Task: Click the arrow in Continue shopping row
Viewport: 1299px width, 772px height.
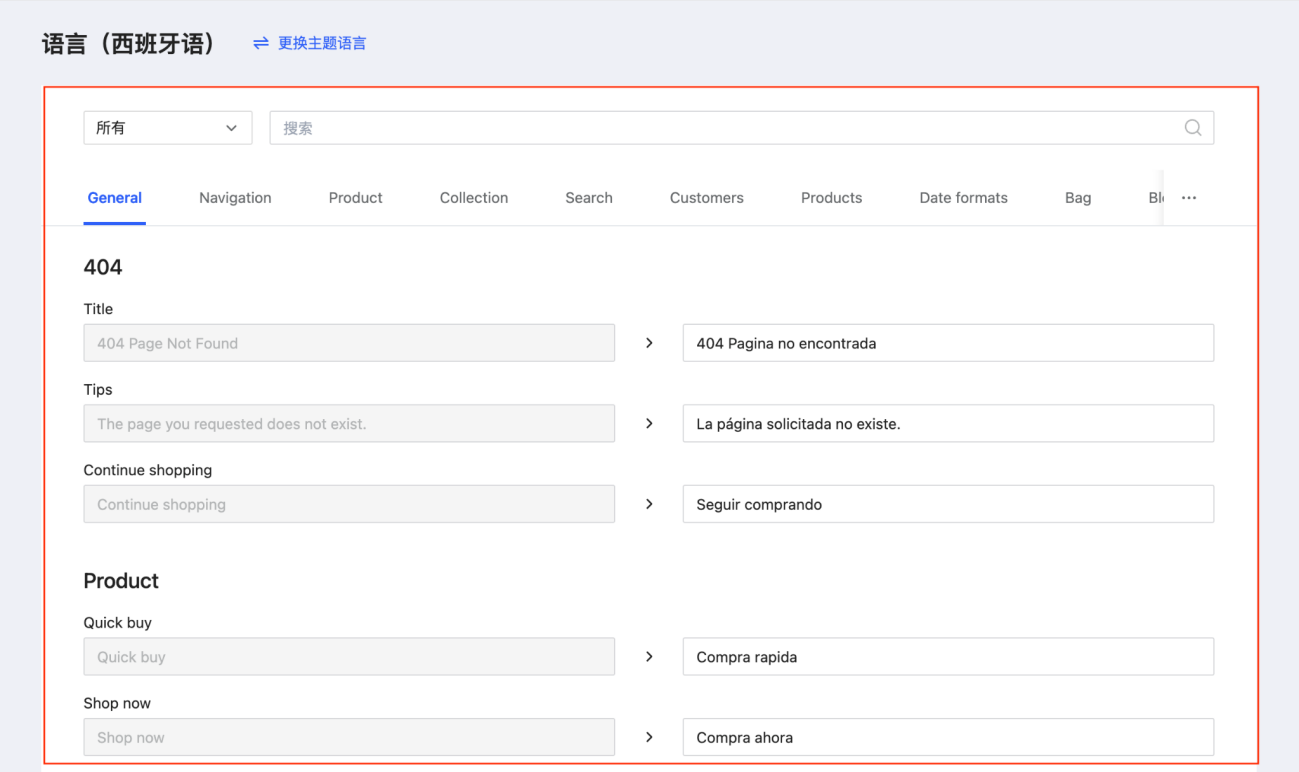Action: tap(649, 504)
